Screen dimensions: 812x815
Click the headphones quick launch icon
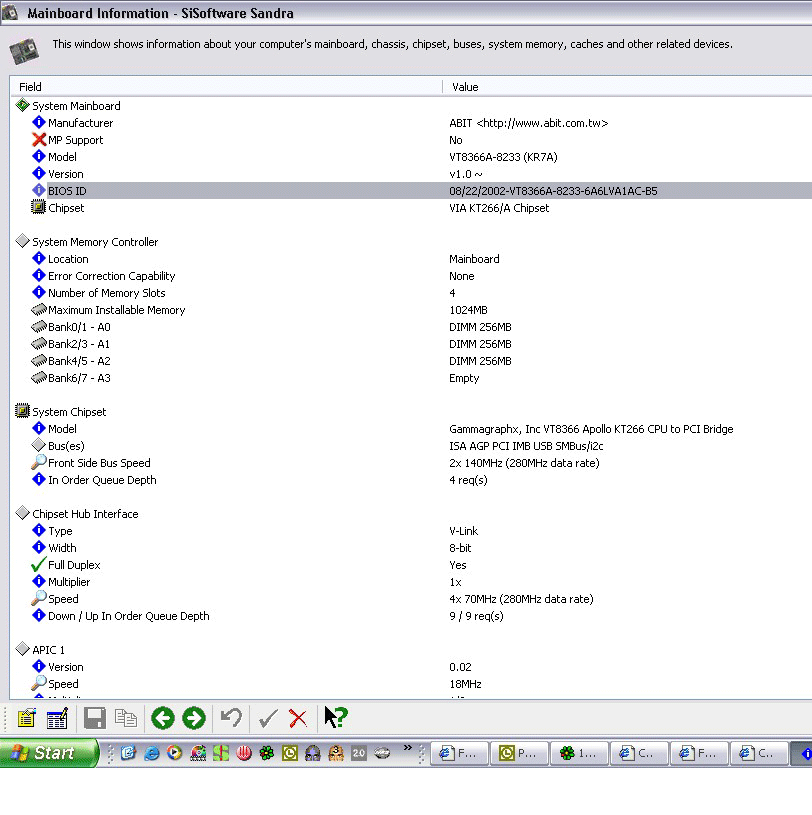tap(312, 753)
